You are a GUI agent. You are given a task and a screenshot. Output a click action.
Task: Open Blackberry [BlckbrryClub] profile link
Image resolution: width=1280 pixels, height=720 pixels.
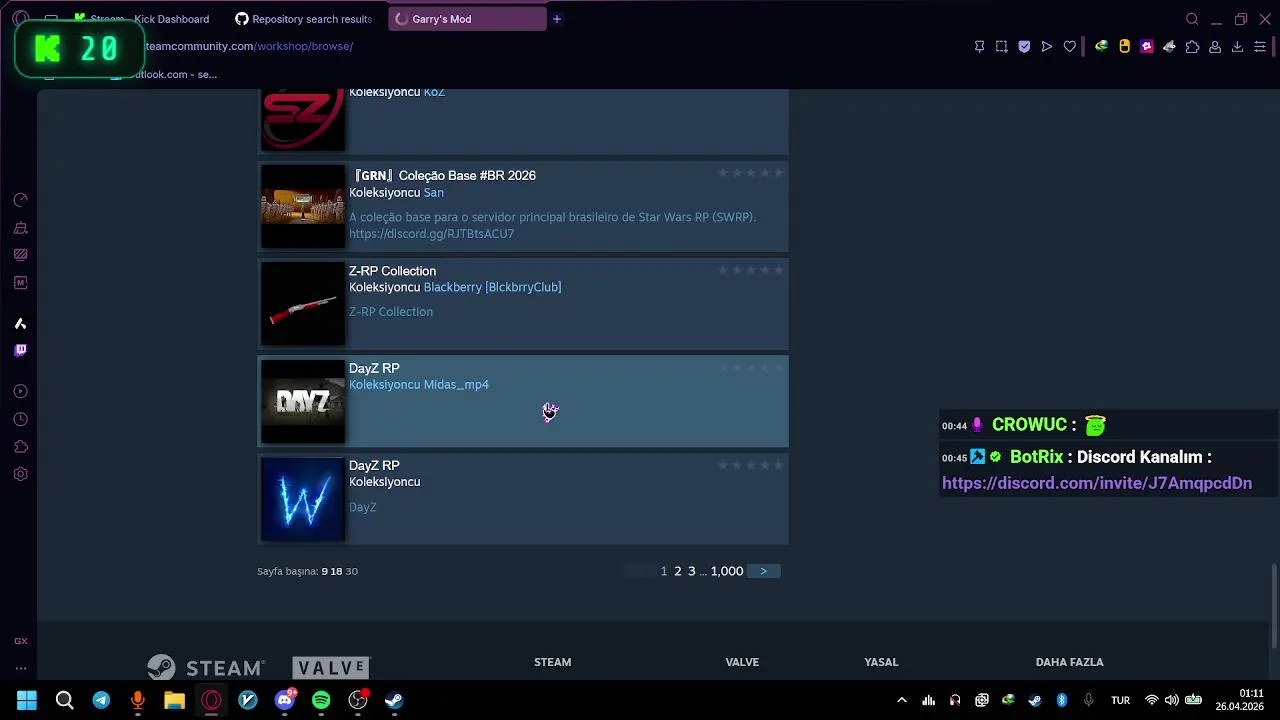click(x=492, y=287)
